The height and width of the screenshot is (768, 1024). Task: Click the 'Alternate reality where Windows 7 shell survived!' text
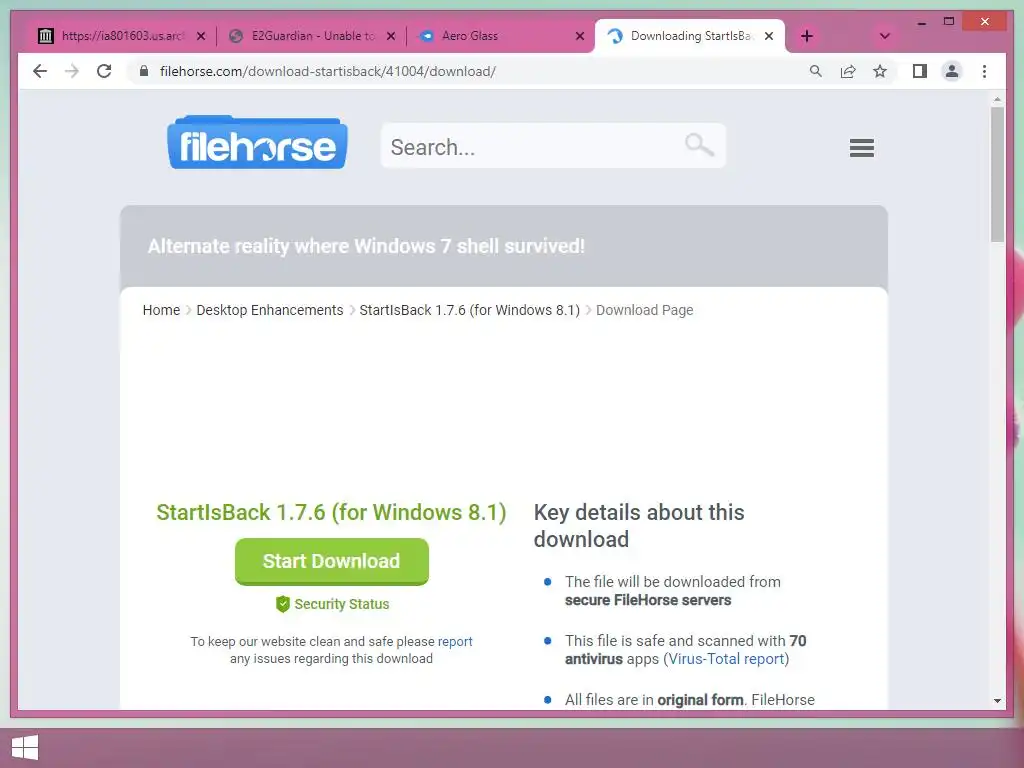(x=366, y=246)
